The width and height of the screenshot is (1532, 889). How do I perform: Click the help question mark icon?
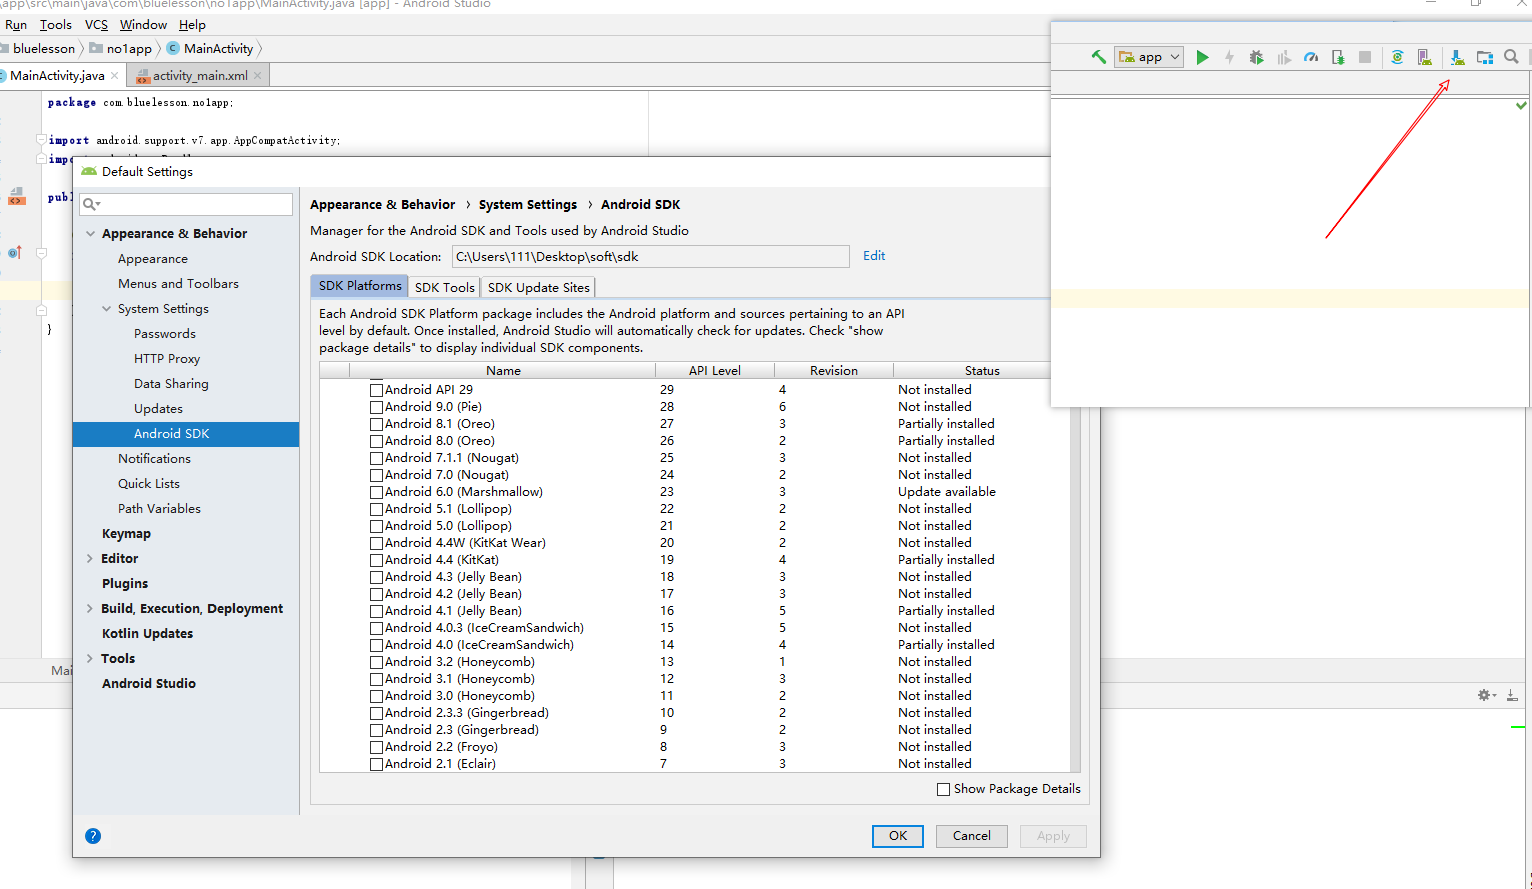(93, 836)
